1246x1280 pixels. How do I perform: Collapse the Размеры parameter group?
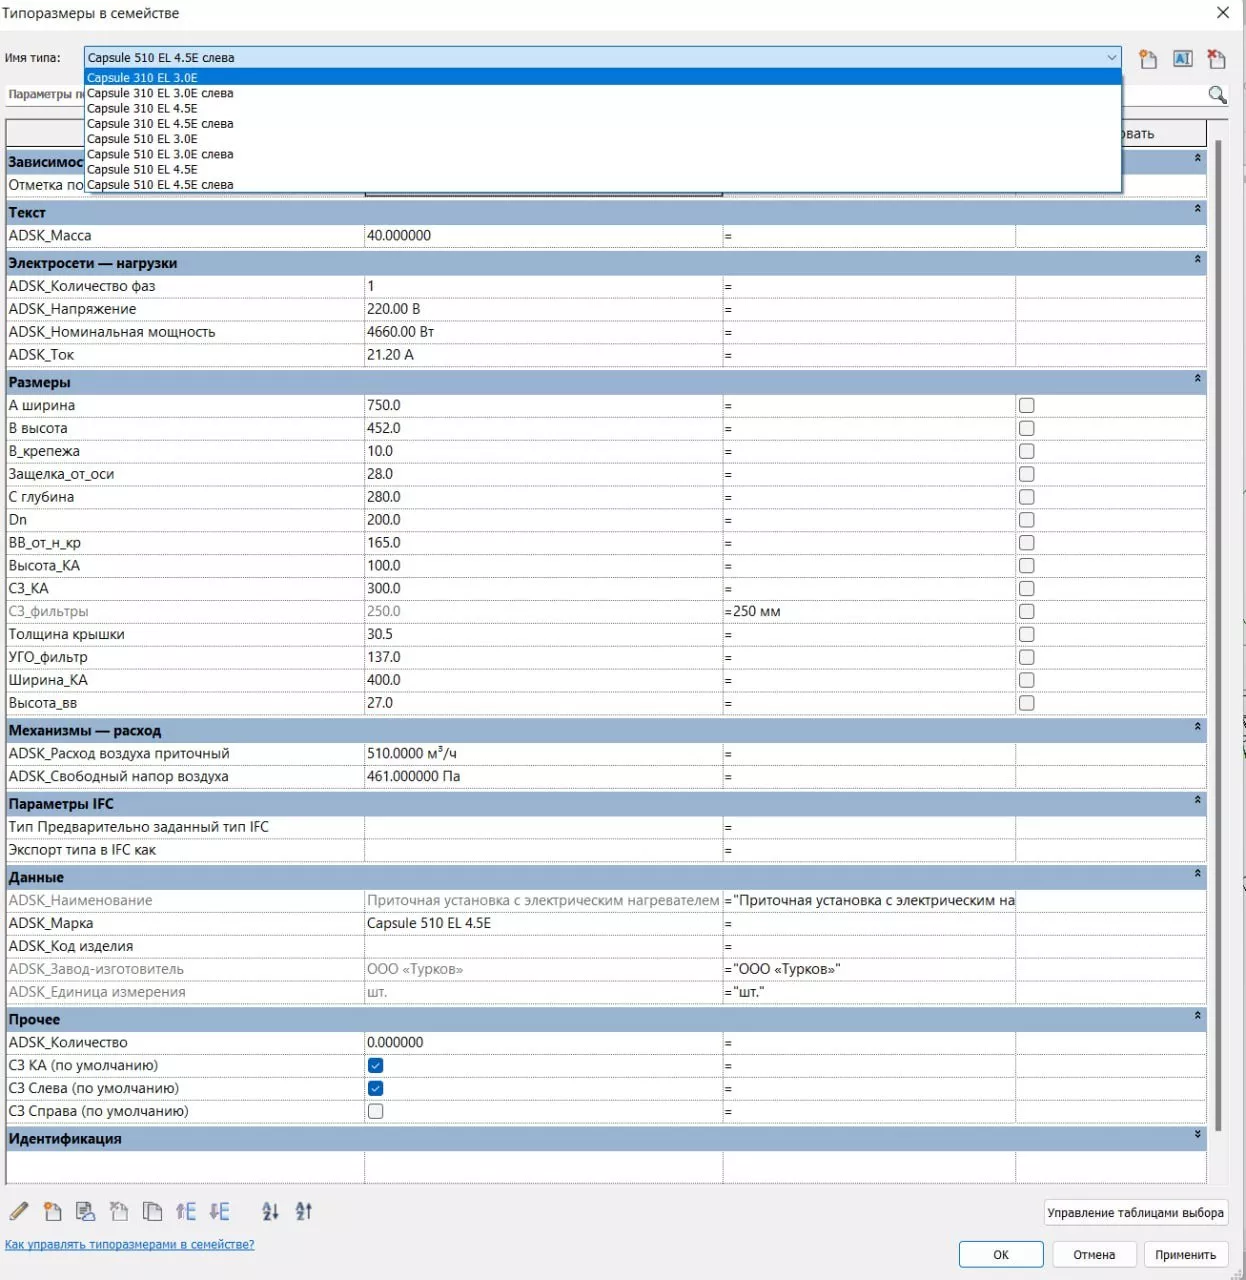(1197, 379)
